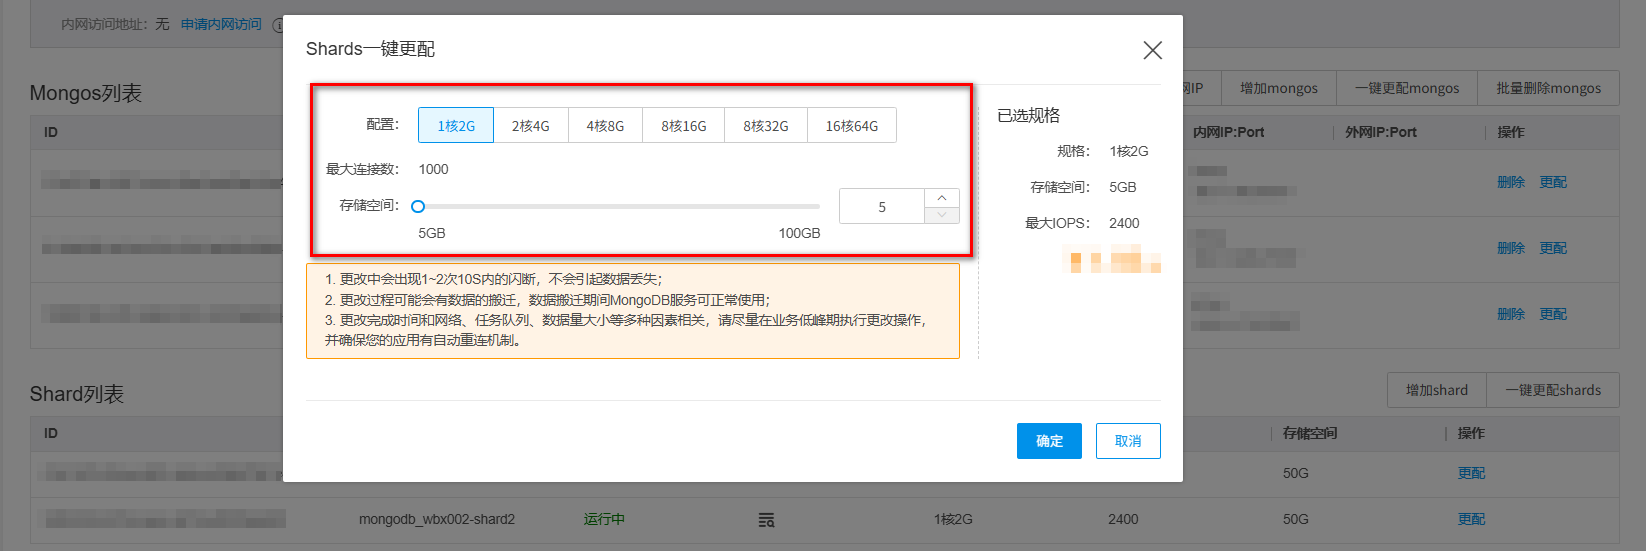The height and width of the screenshot is (551, 1646).
Task: Increase storage with the up arrow
Action: pyautogui.click(x=942, y=198)
